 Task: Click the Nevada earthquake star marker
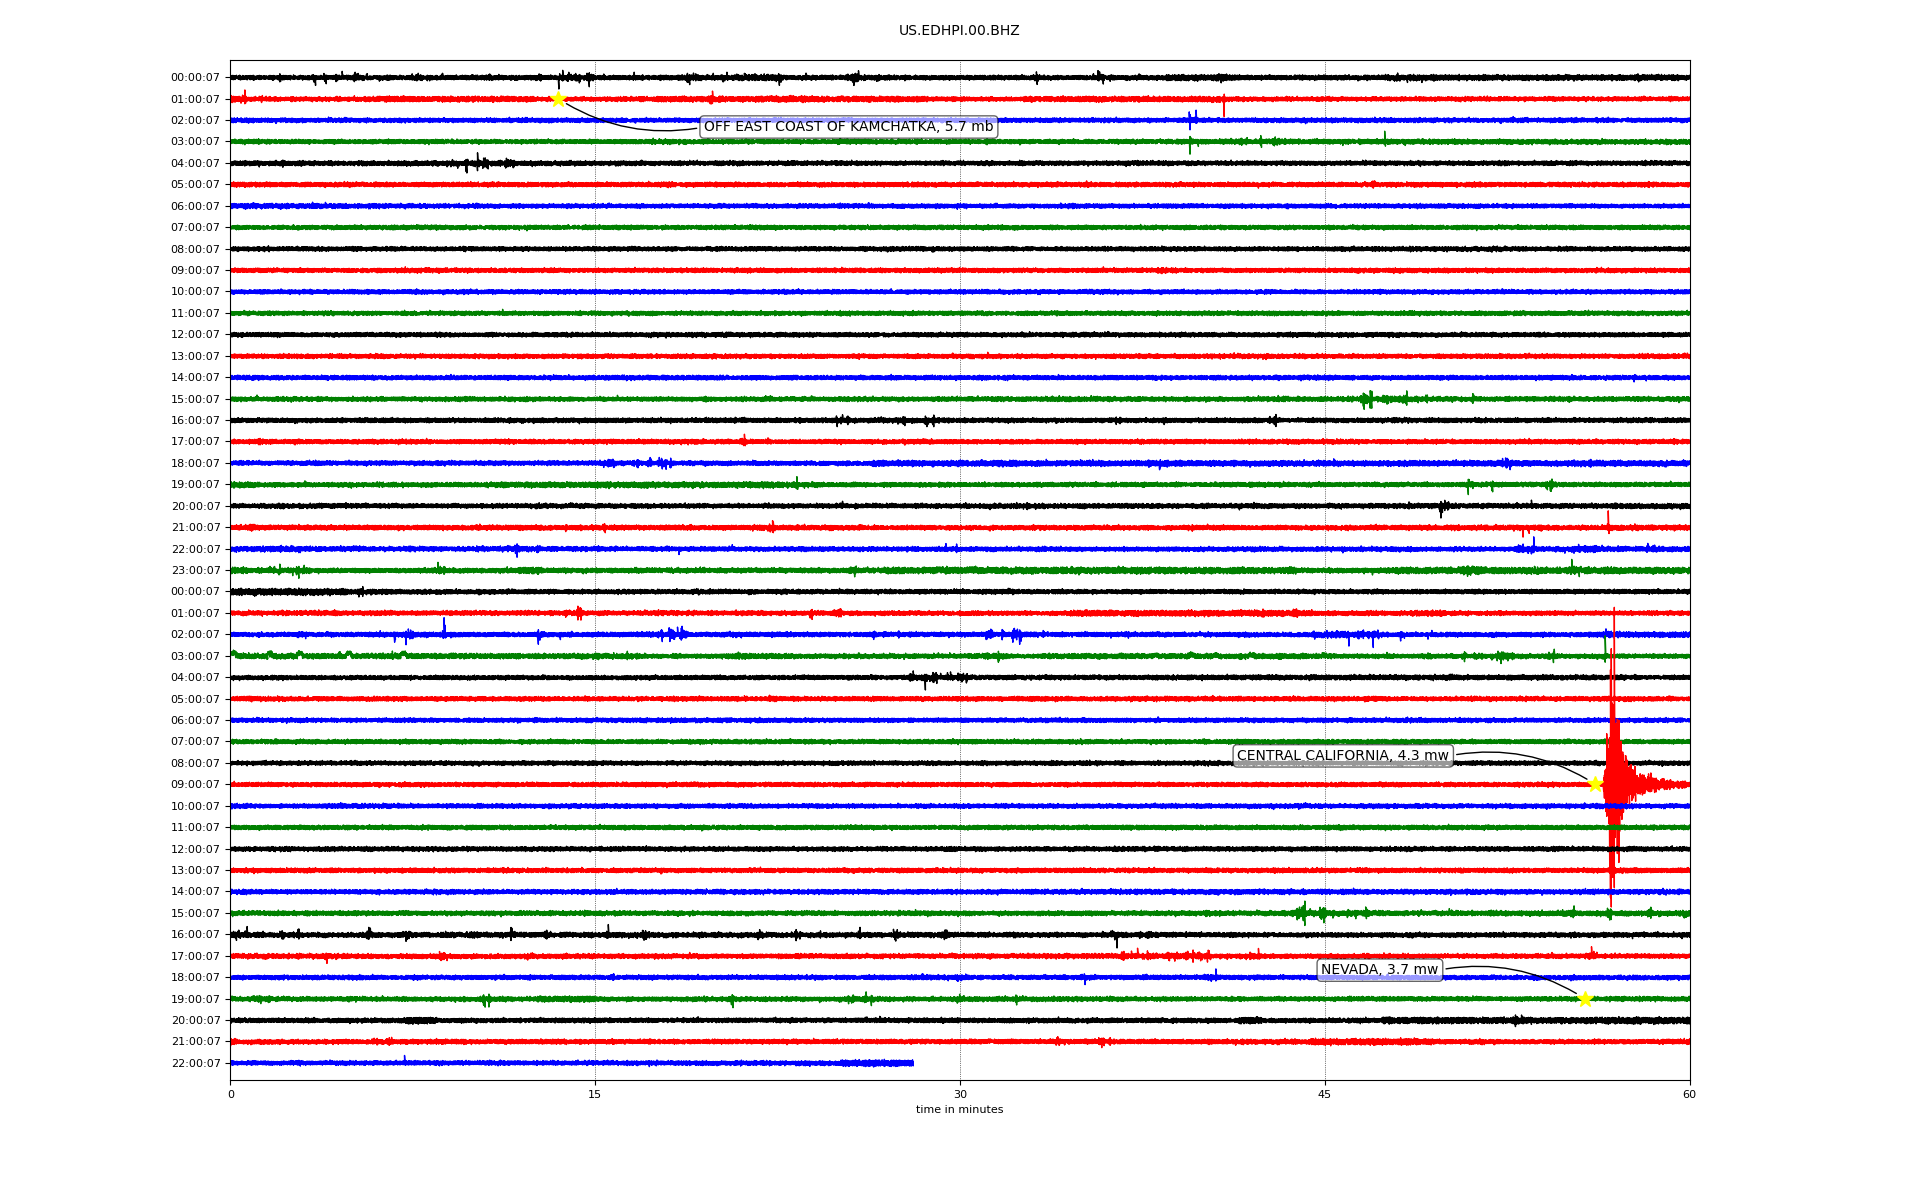[x=1585, y=999]
